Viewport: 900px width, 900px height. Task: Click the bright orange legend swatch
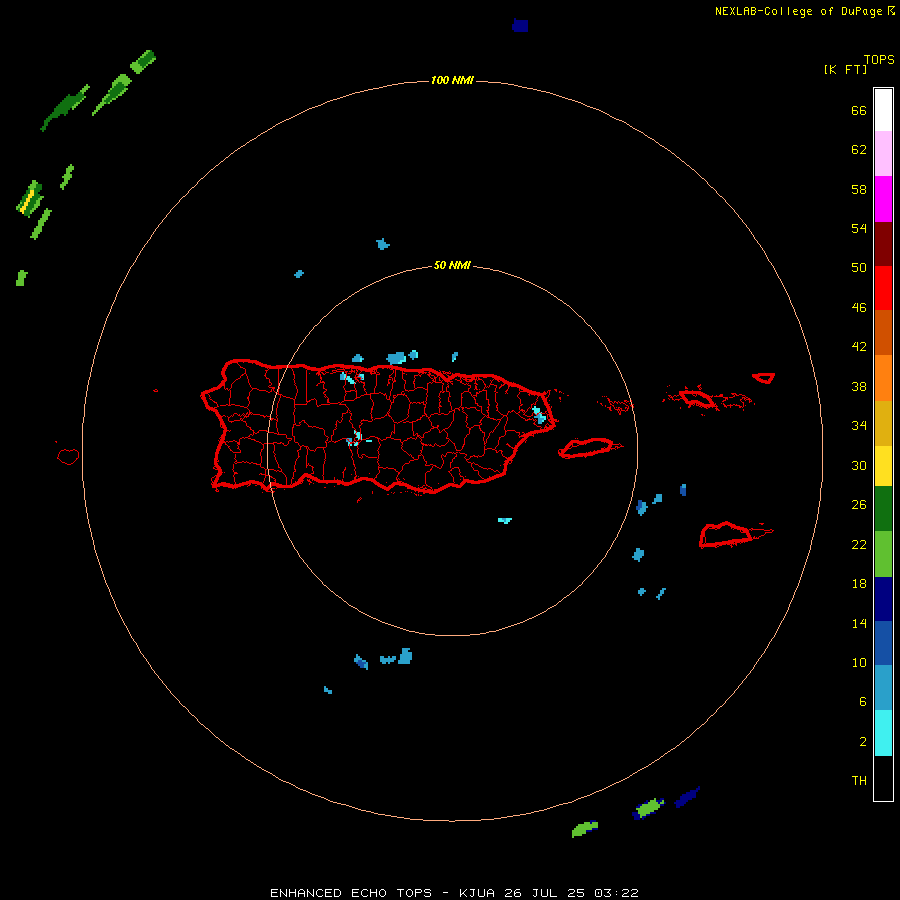[883, 378]
